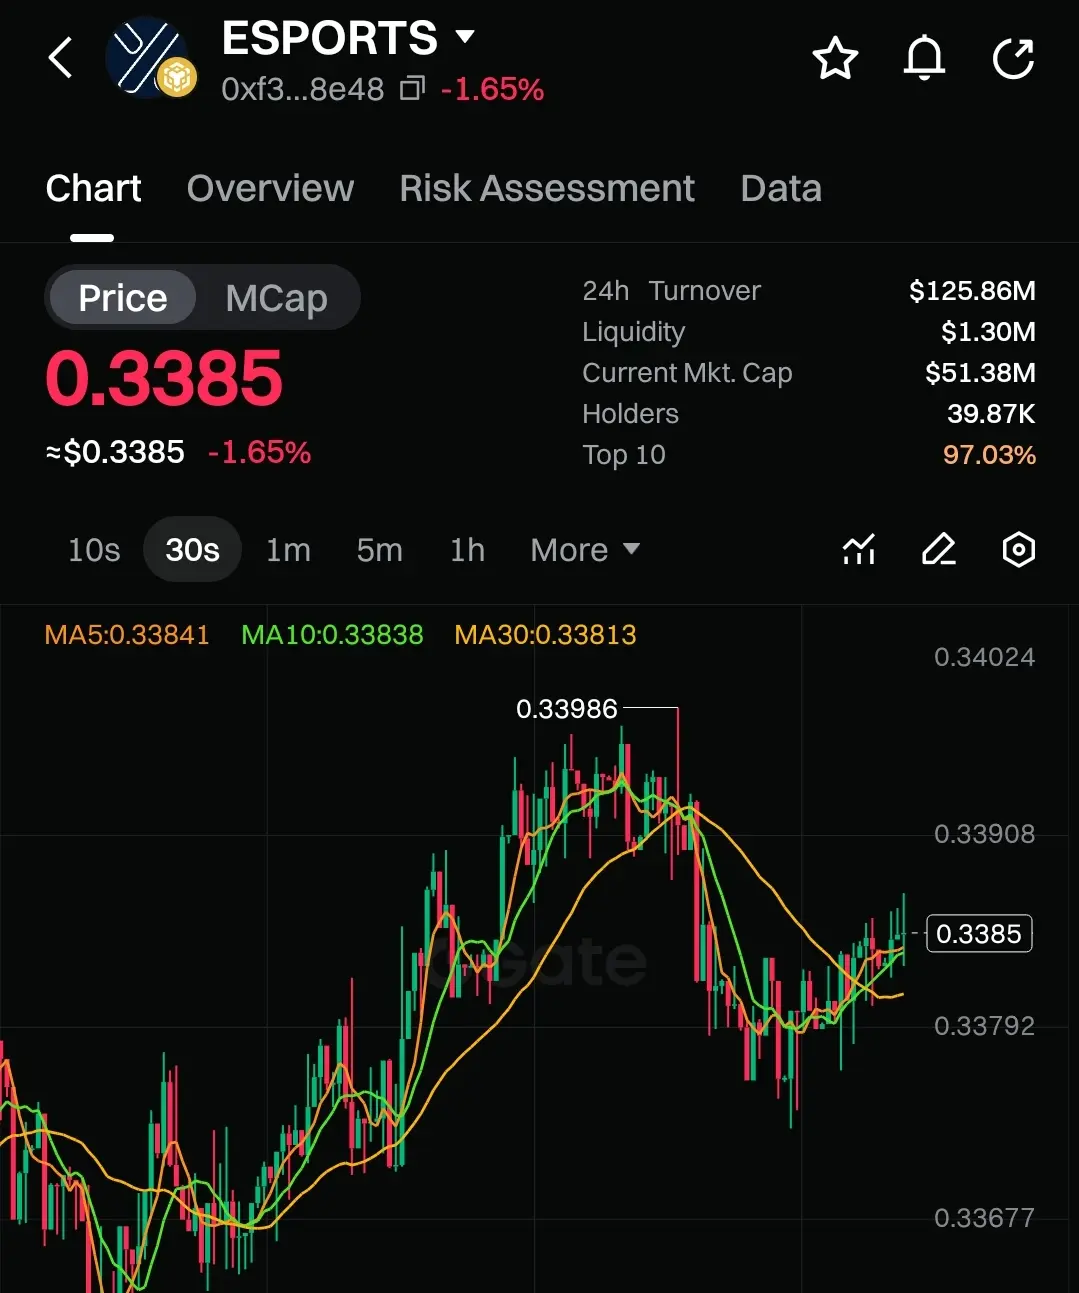Open the Risk Assessment tab
Screen dimensions: 1079x1293
coord(547,188)
